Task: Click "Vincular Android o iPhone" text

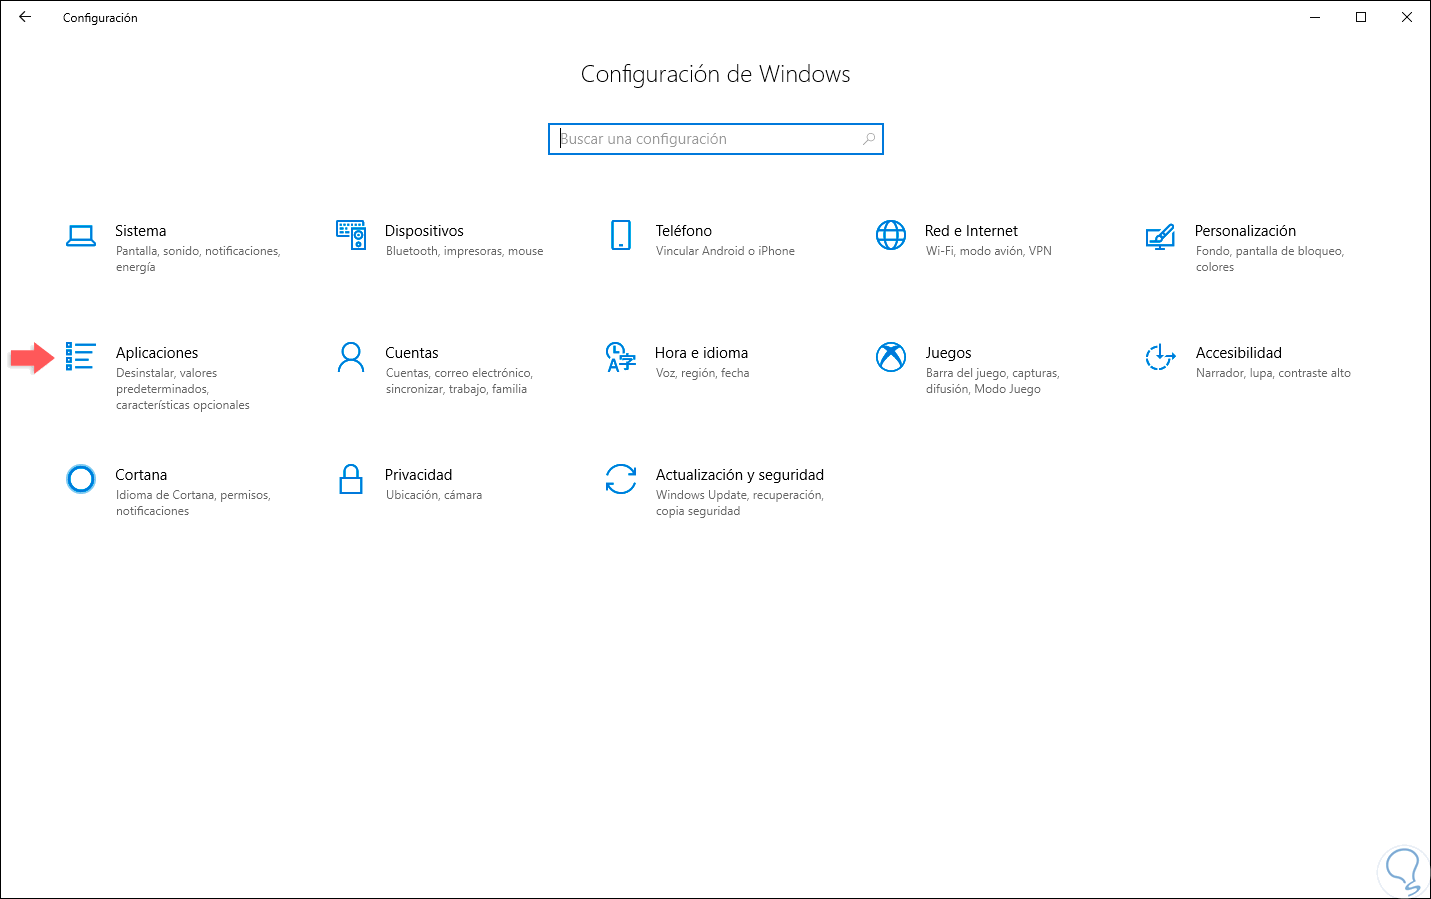Action: tap(725, 251)
